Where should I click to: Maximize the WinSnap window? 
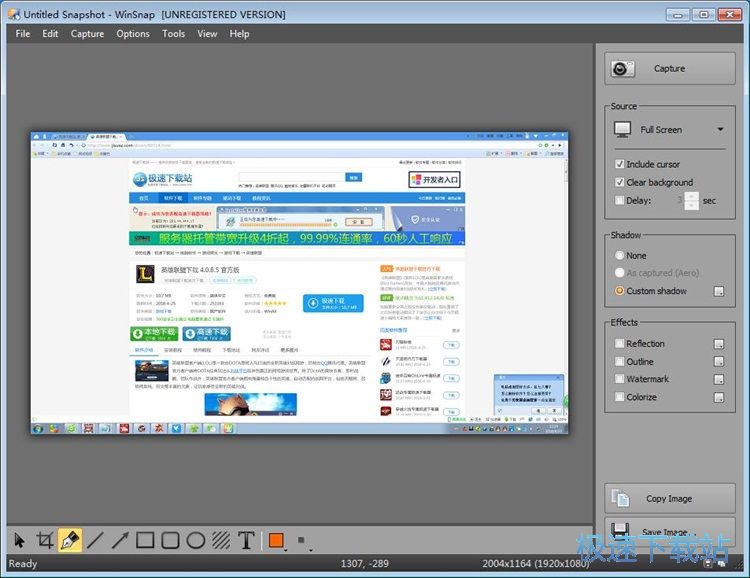click(x=704, y=15)
